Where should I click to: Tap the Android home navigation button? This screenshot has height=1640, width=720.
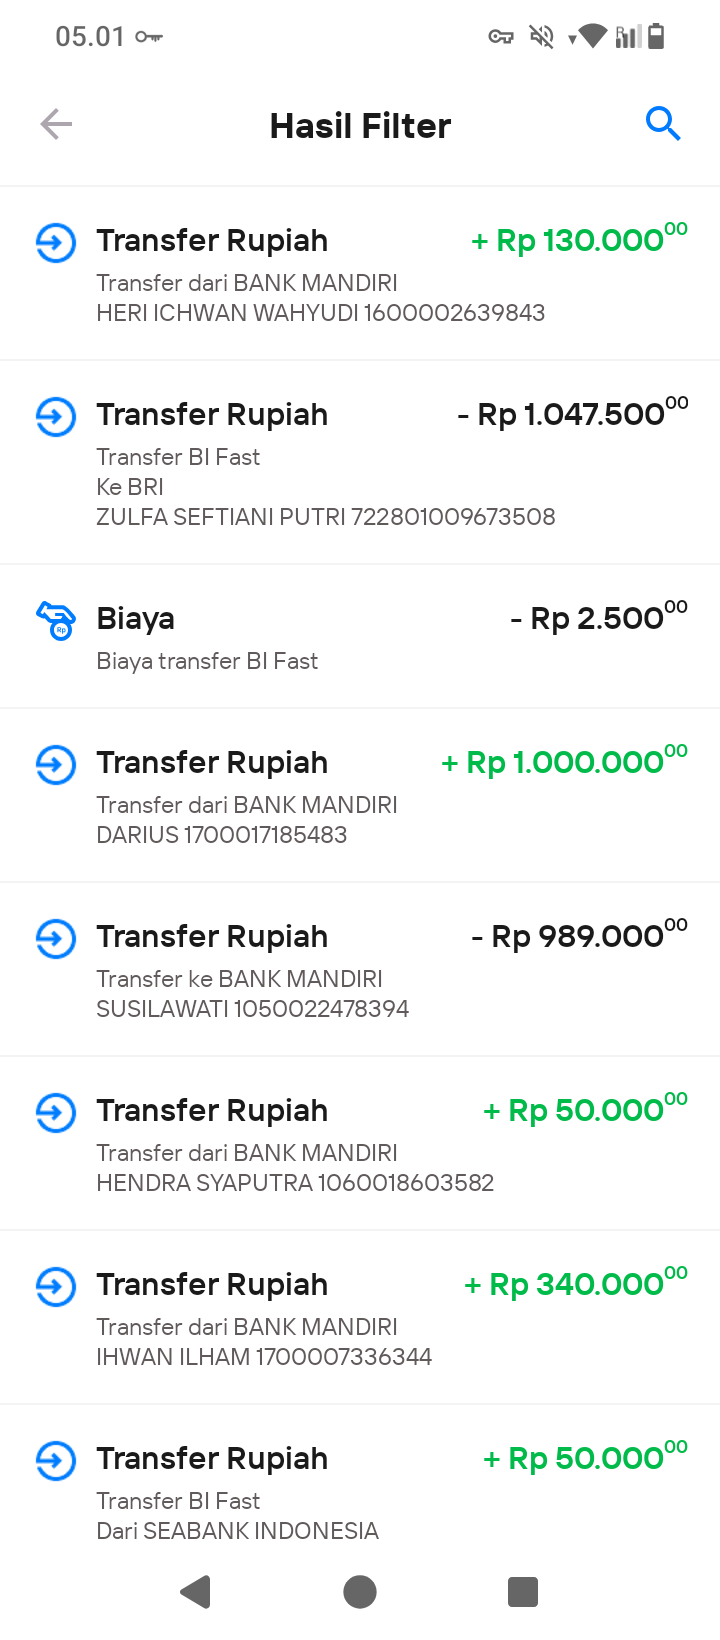click(360, 1592)
